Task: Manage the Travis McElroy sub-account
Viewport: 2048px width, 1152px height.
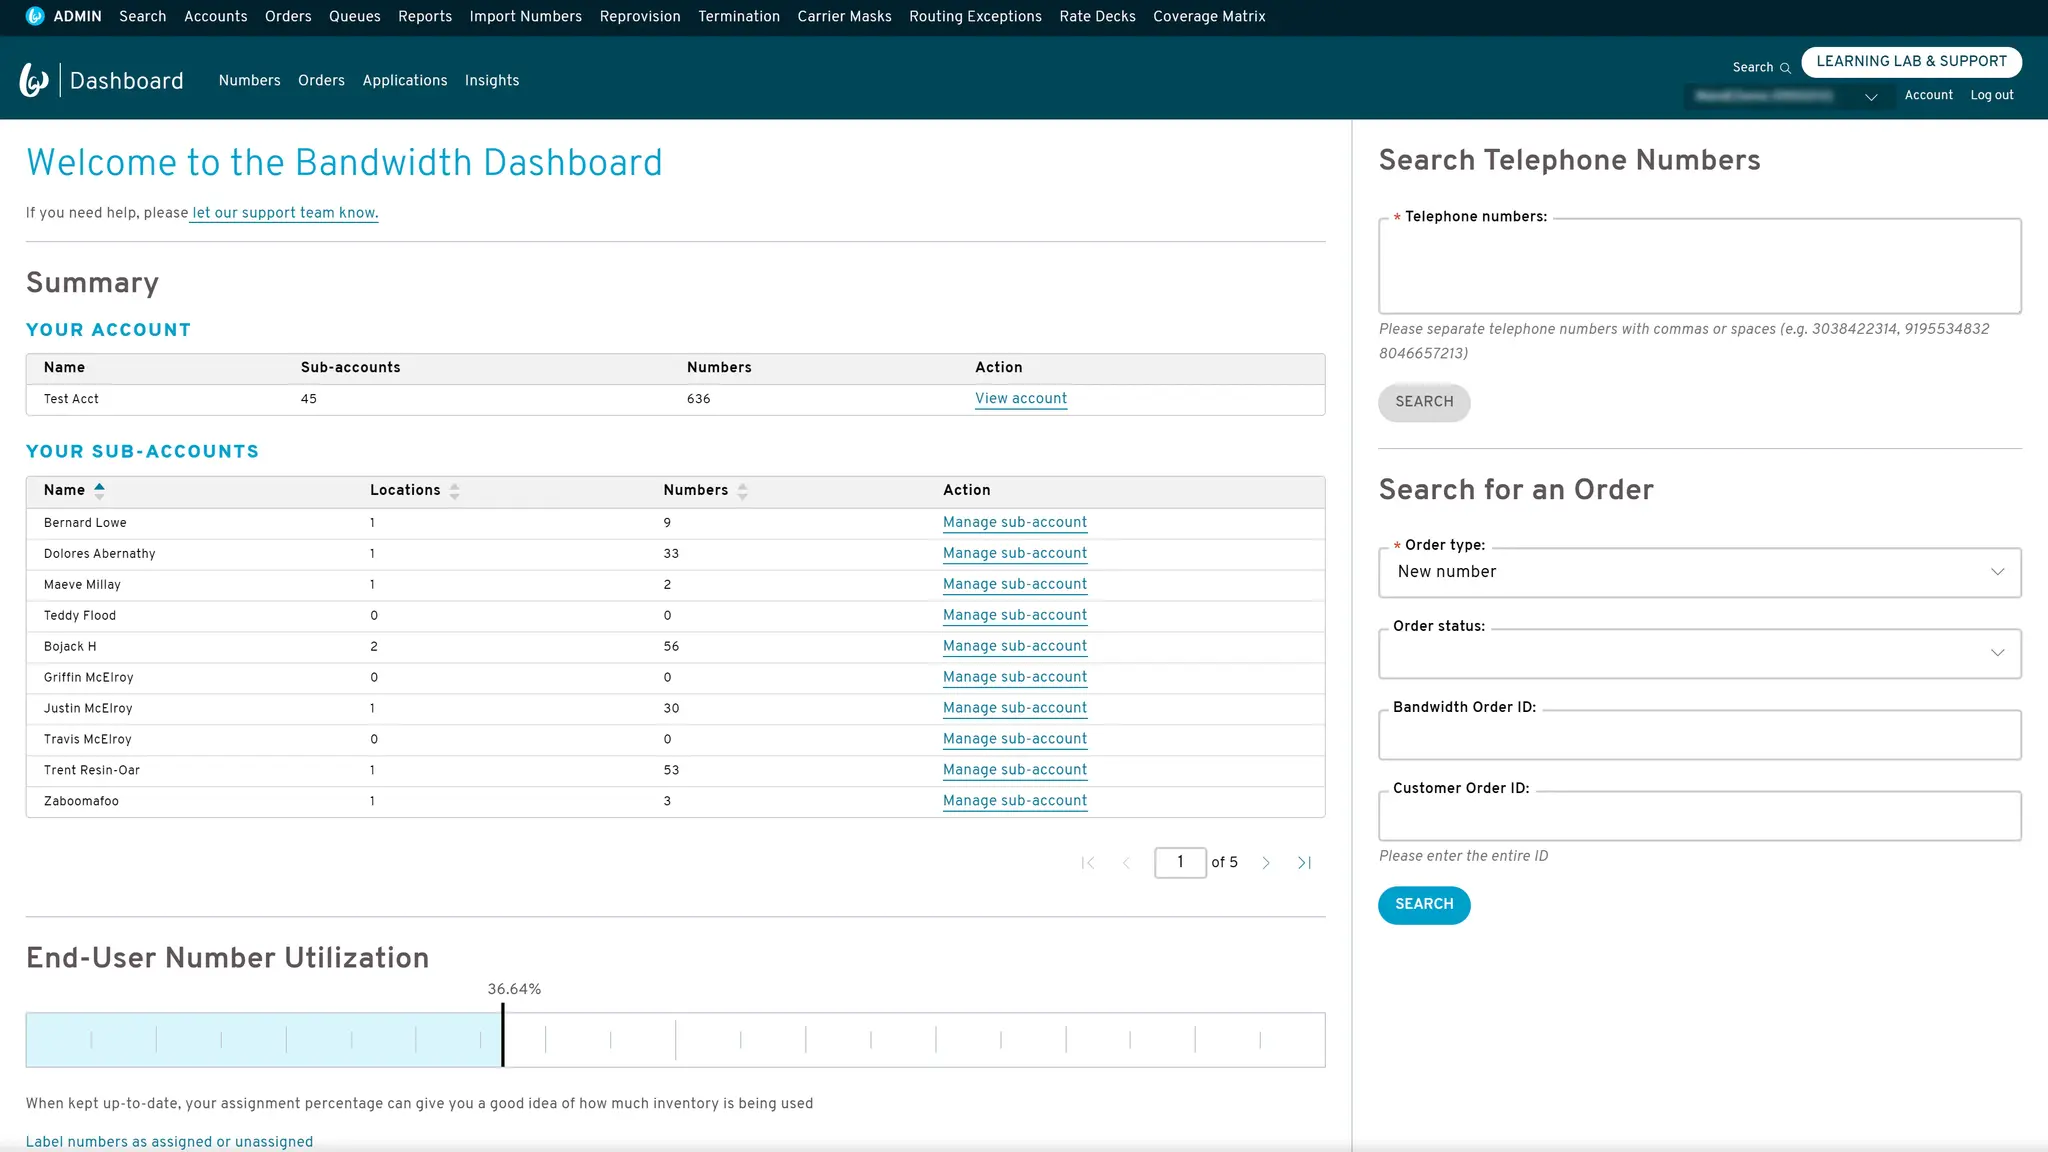Action: point(1015,739)
